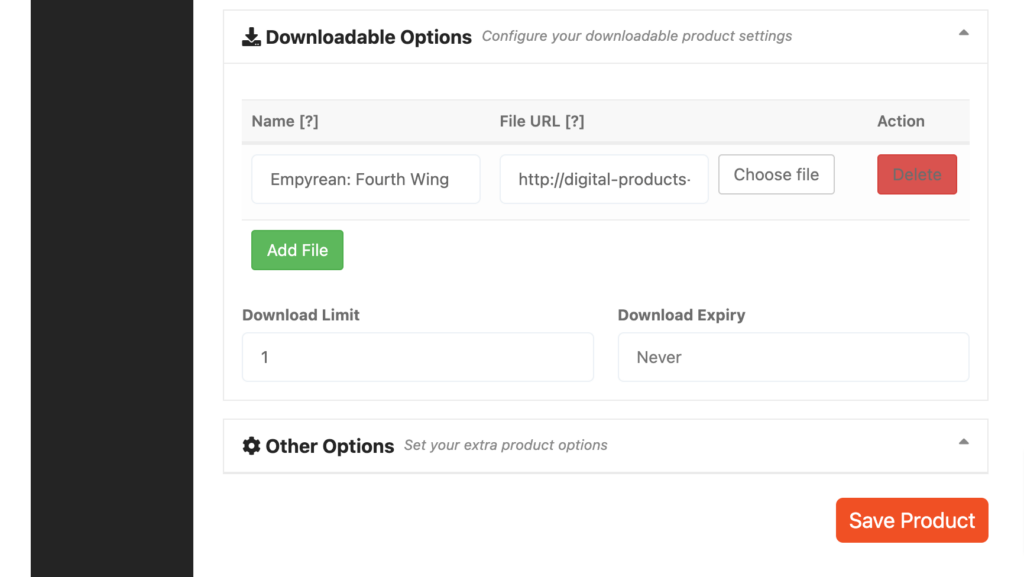Select the Download Expiry field showing Never
1024x577 pixels.
[x=792, y=357]
